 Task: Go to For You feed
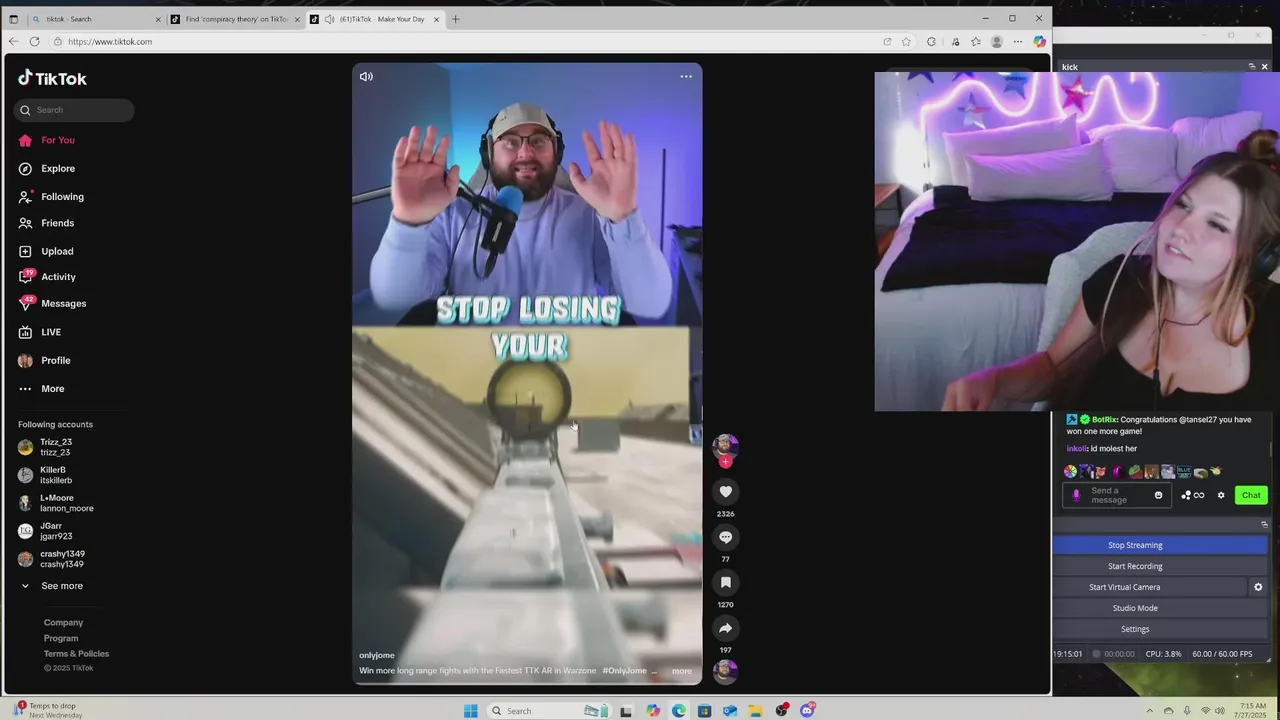pos(58,140)
